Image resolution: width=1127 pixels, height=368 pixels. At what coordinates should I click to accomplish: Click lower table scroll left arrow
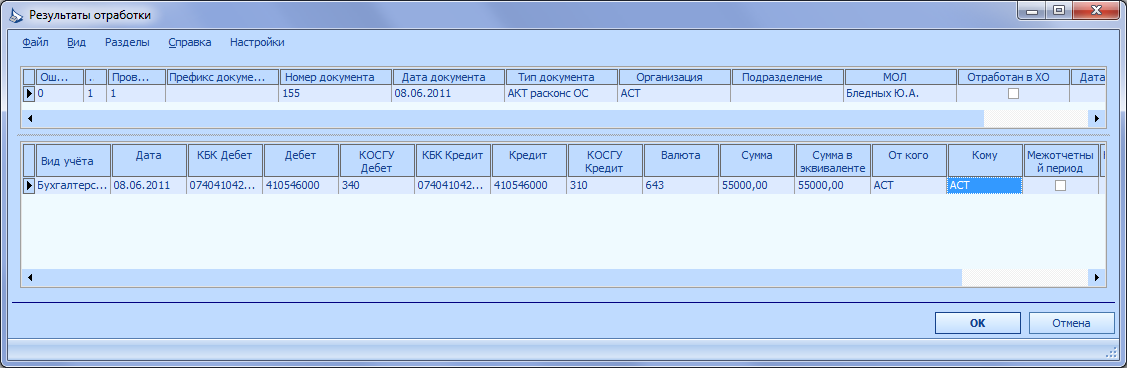point(29,277)
